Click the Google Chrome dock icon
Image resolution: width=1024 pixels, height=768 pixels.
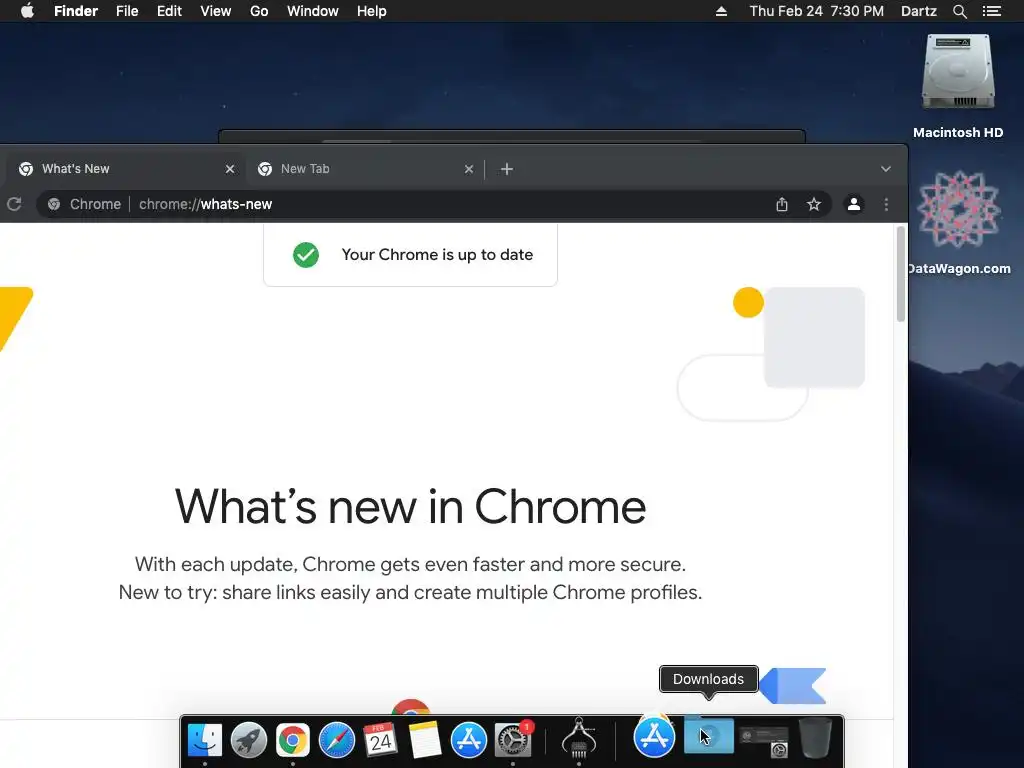[293, 740]
